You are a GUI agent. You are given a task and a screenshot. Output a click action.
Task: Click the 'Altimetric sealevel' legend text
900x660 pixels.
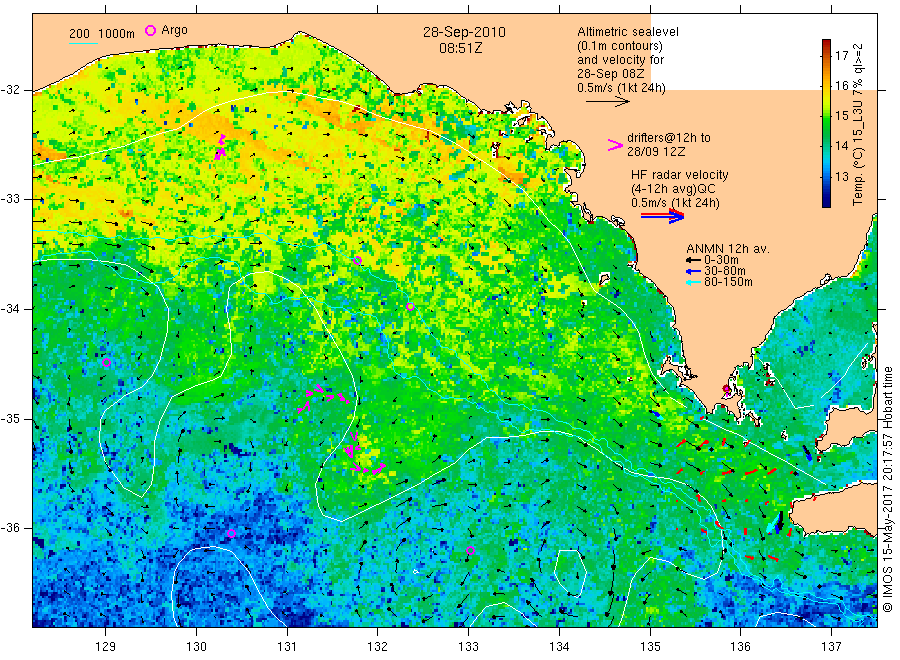(x=628, y=32)
